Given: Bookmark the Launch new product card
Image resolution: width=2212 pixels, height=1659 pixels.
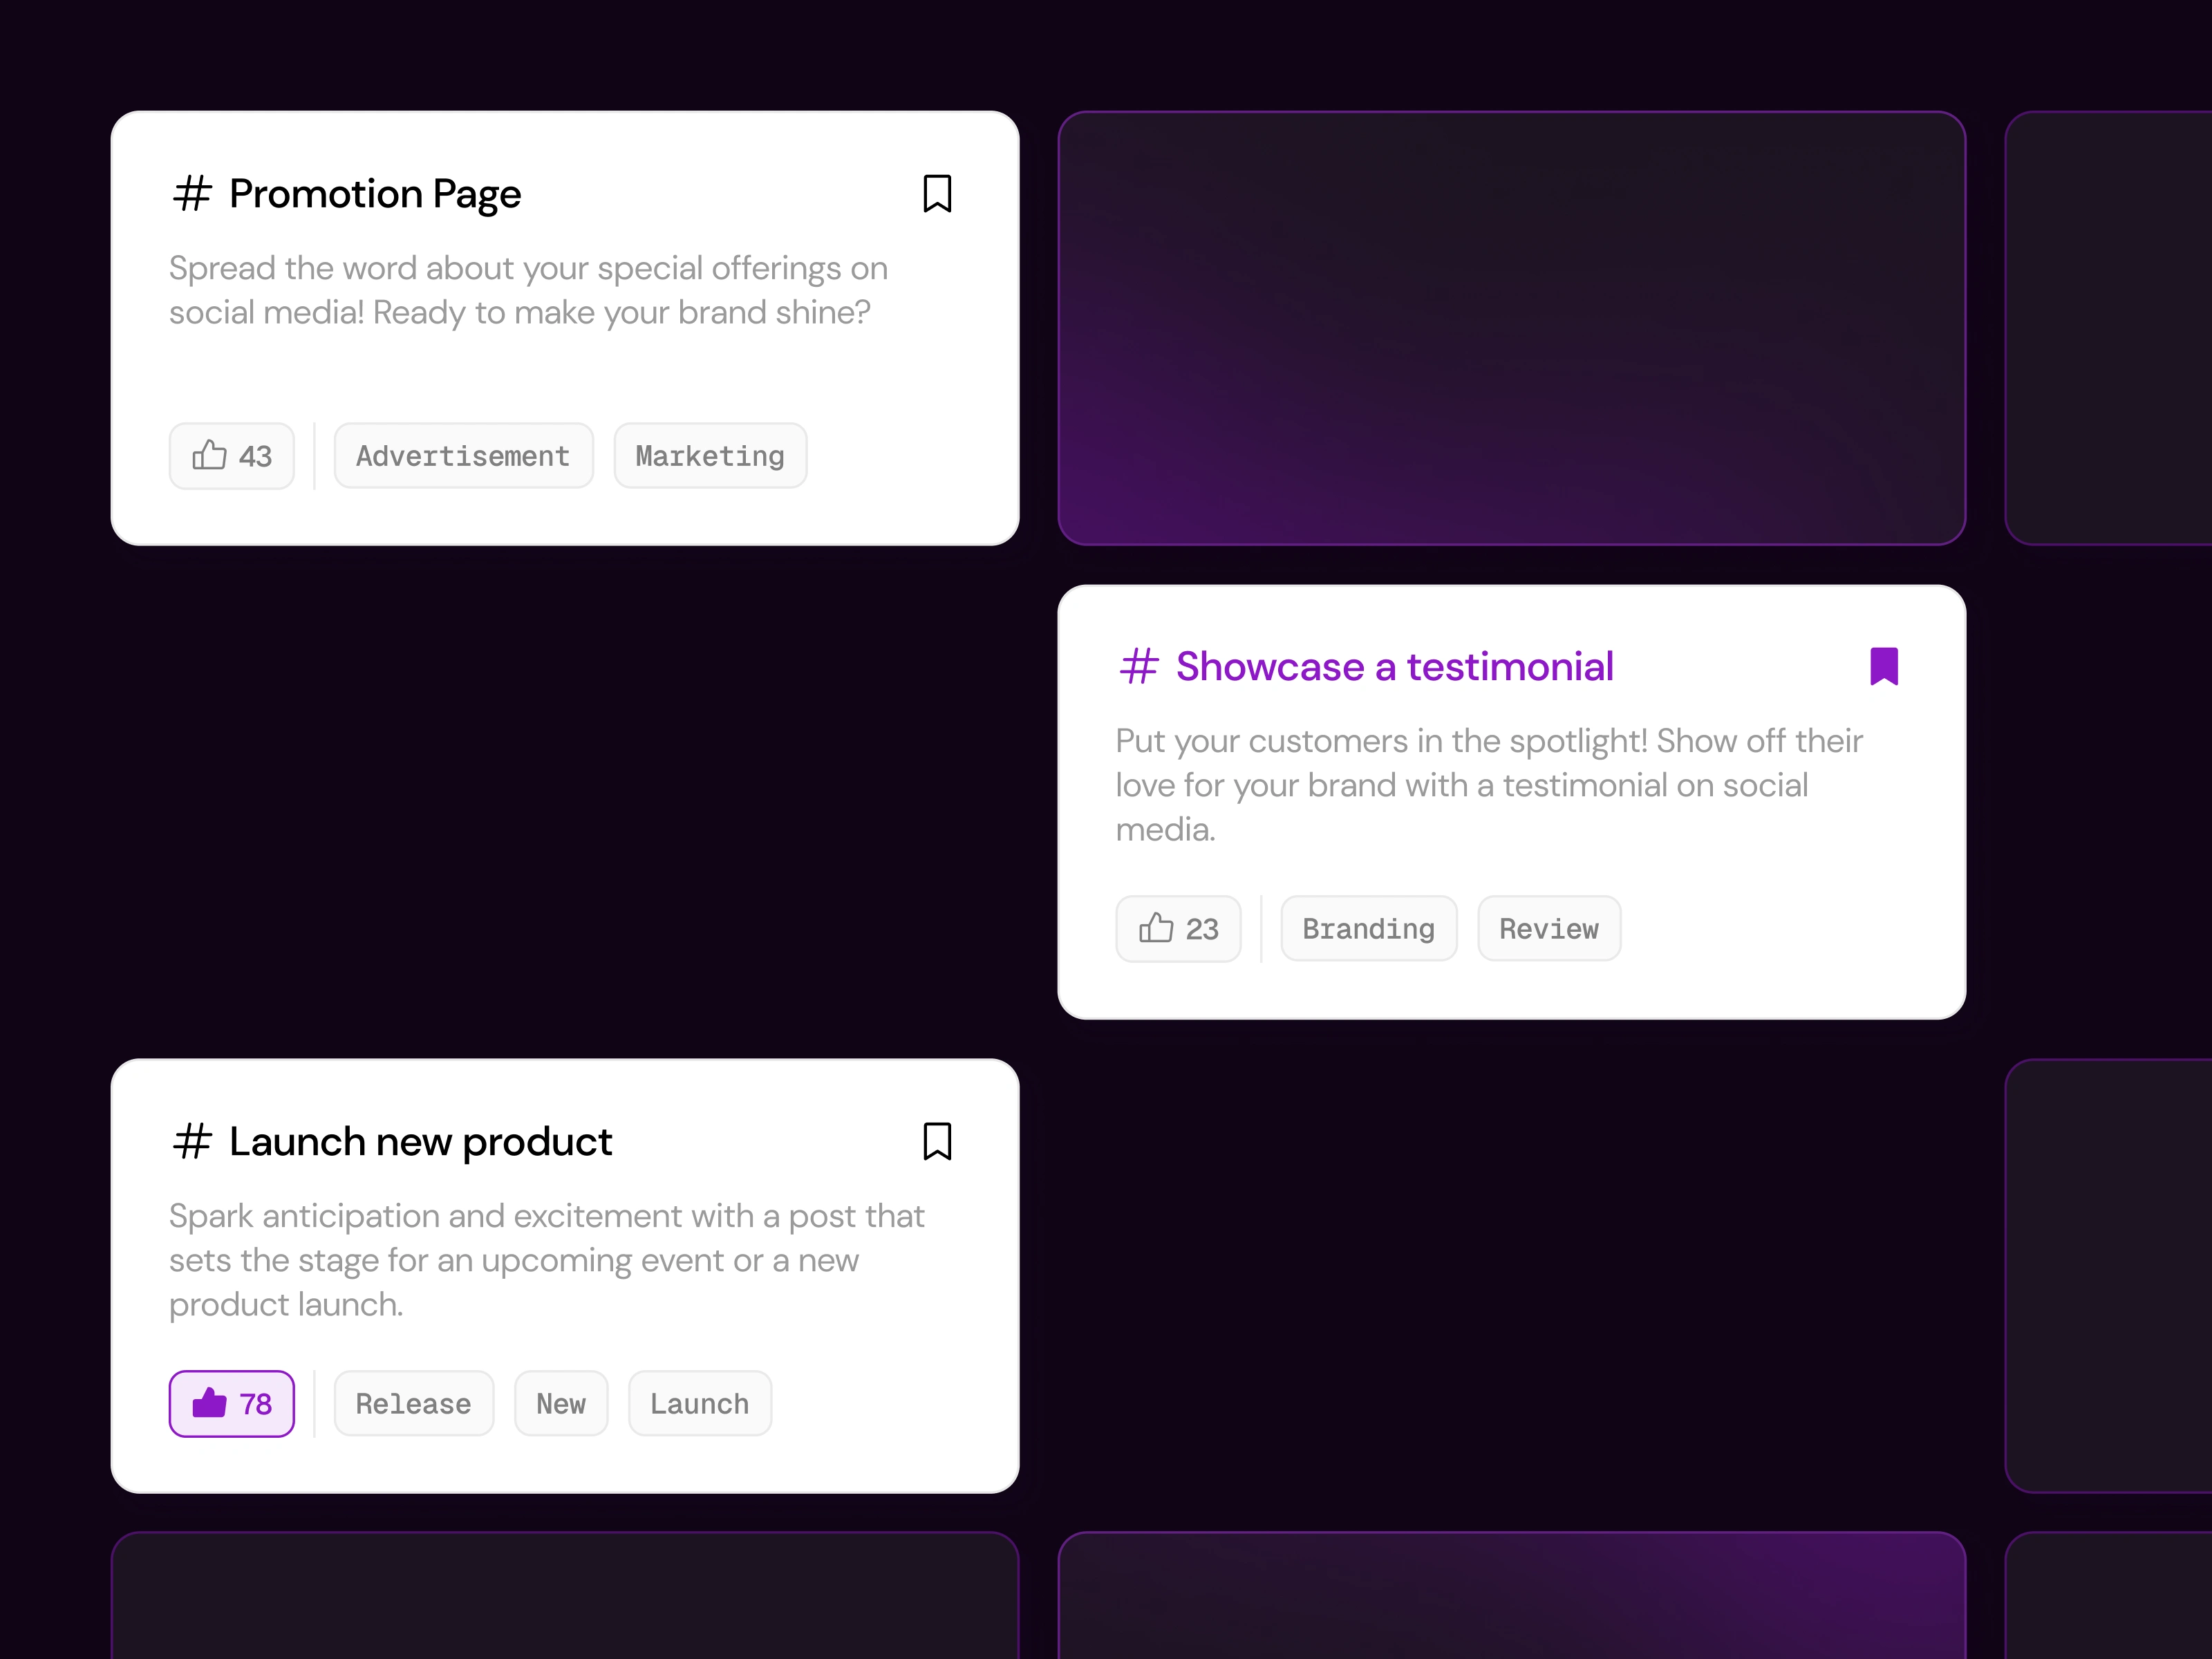Looking at the screenshot, I should (x=936, y=1141).
